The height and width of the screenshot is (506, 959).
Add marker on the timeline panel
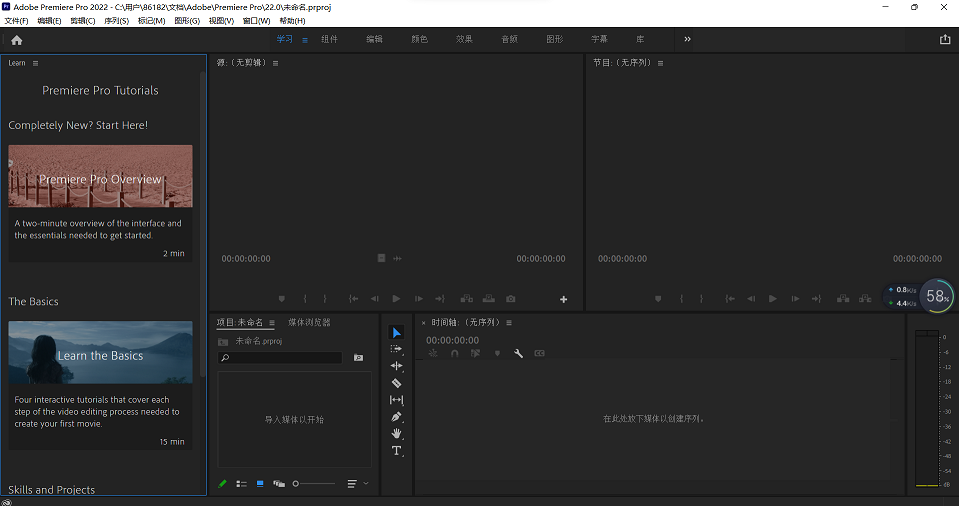tap(497, 353)
